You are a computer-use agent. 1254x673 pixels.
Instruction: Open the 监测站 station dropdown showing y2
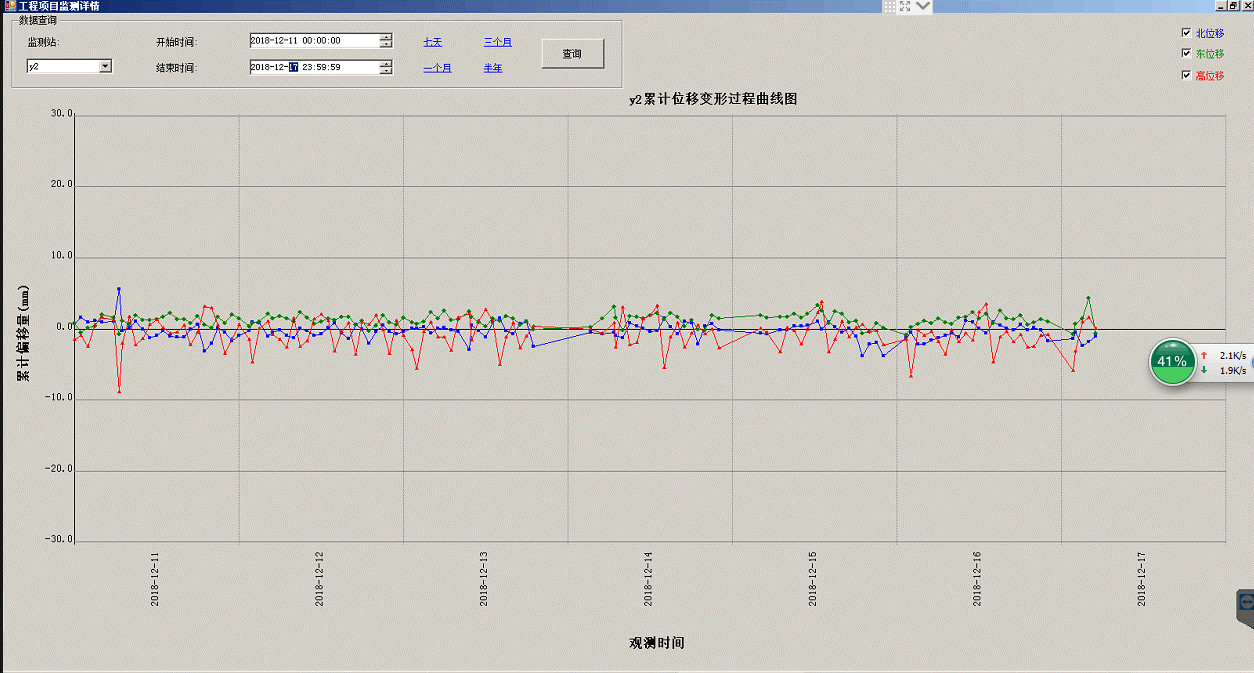pyautogui.click(x=105, y=67)
